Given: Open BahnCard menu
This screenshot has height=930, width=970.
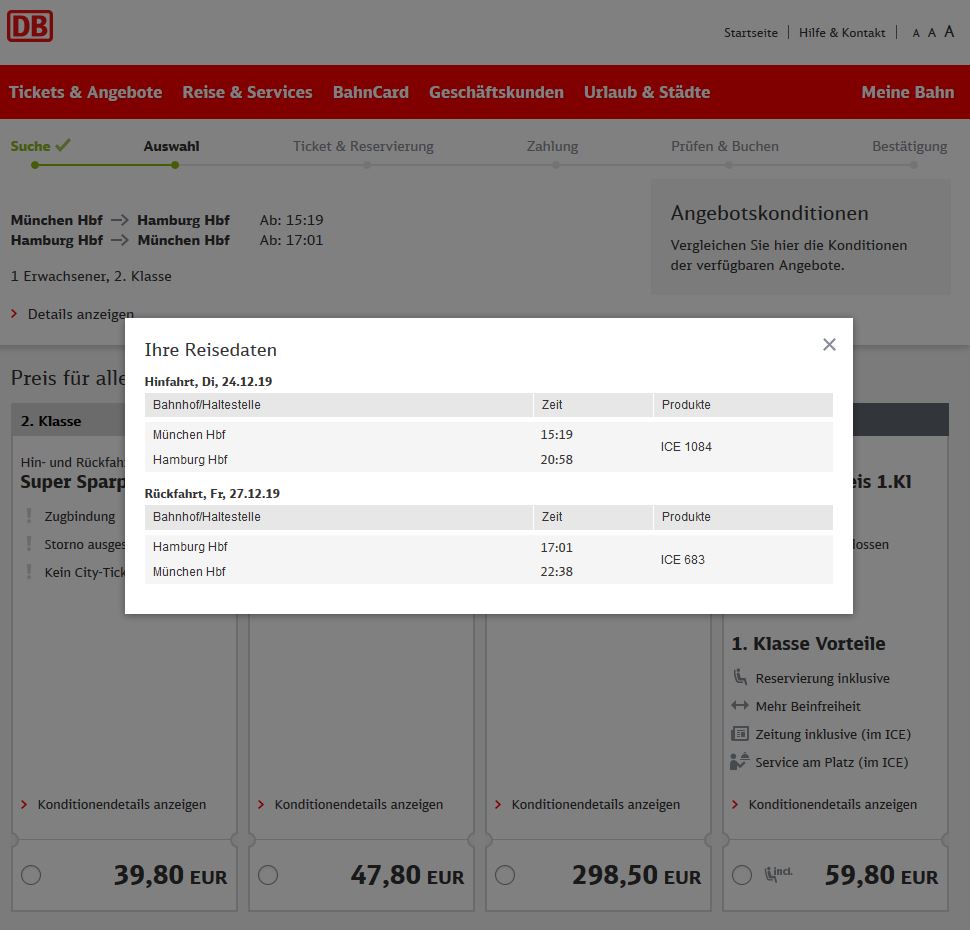Looking at the screenshot, I should coord(371,92).
